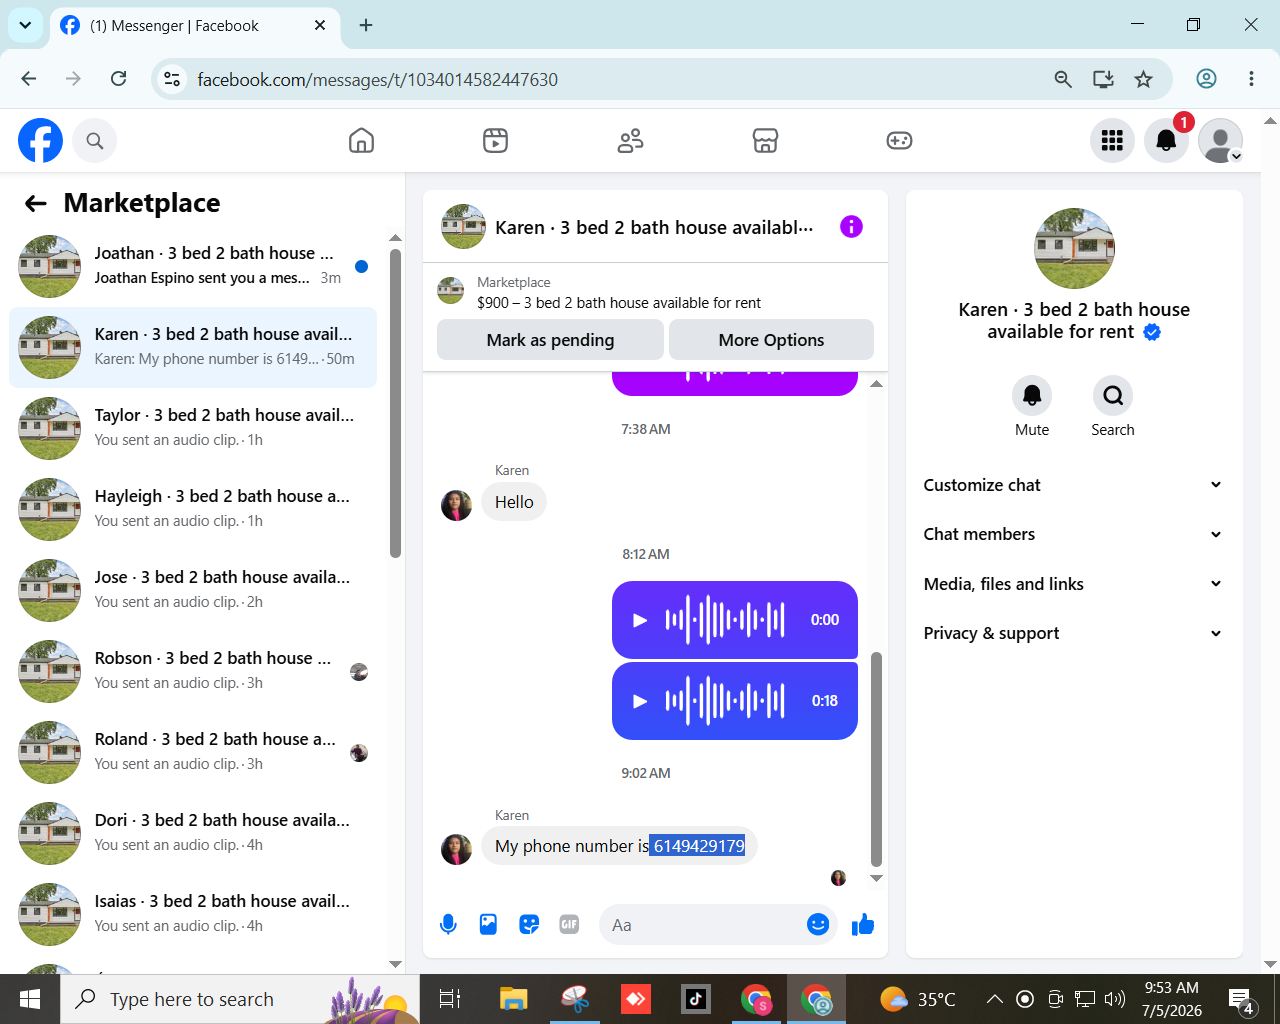The image size is (1280, 1024).
Task: Open File Explorer from taskbar
Action: click(x=513, y=999)
